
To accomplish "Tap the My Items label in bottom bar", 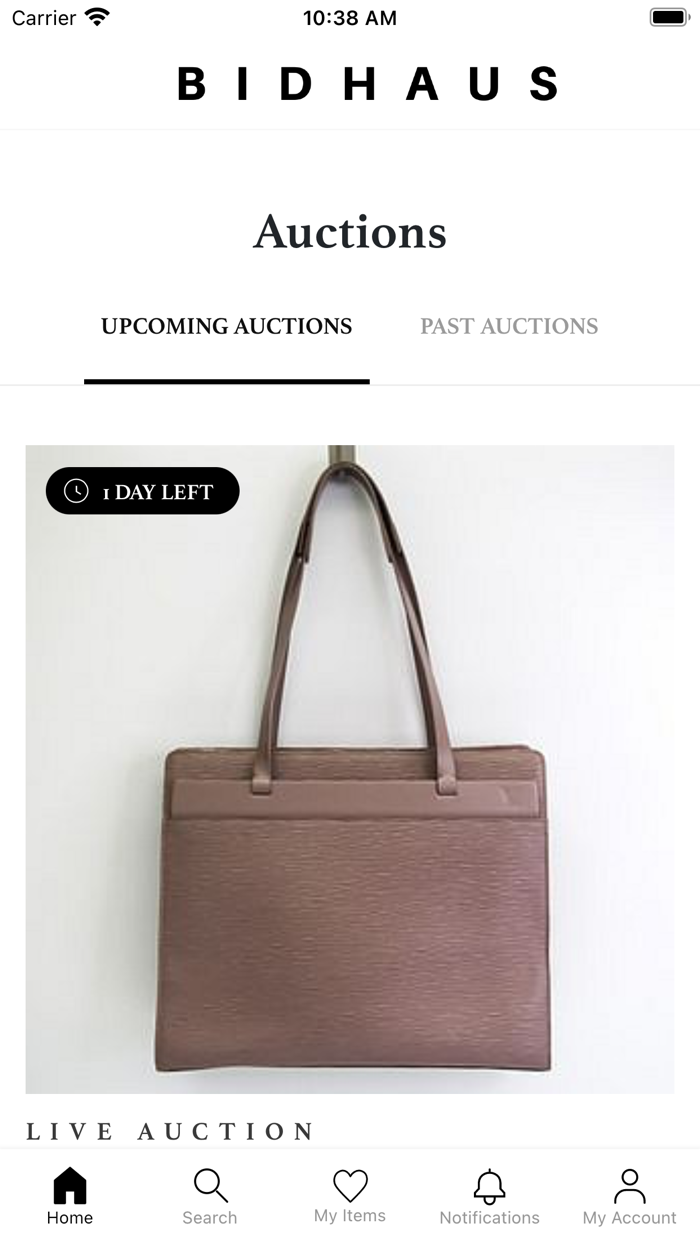I will tap(350, 1216).
